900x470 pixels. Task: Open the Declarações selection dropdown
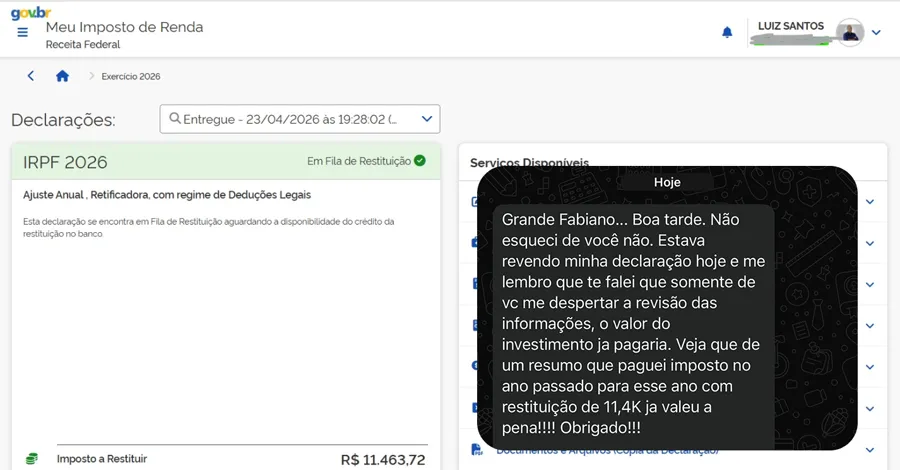click(x=300, y=119)
